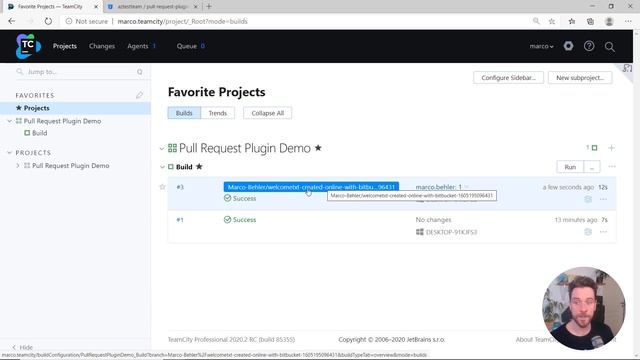
Task: Collapse the PROJECTS sidebar section
Action: (9, 153)
